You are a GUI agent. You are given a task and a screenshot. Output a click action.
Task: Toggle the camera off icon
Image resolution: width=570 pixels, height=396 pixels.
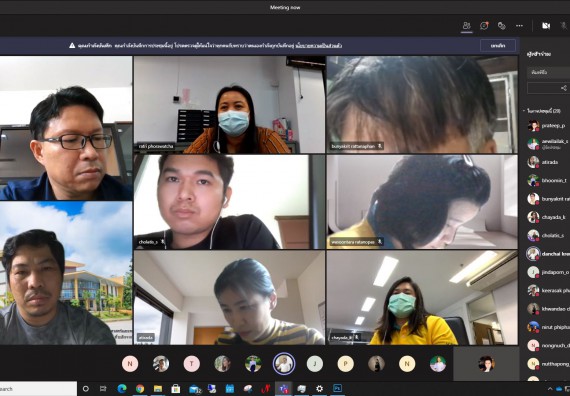546,26
